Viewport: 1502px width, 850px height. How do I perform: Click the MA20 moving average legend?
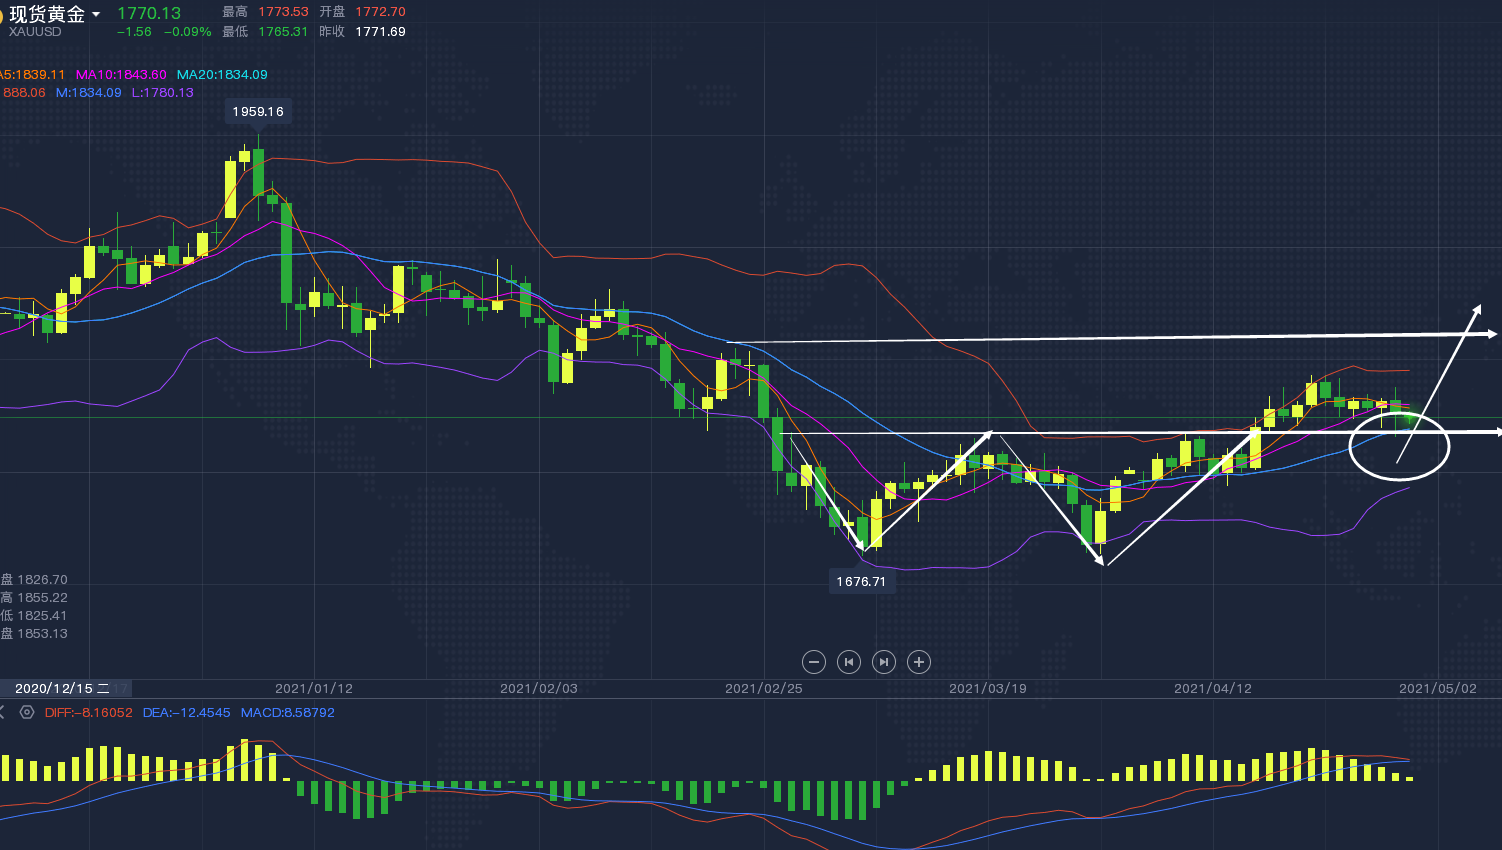222,75
